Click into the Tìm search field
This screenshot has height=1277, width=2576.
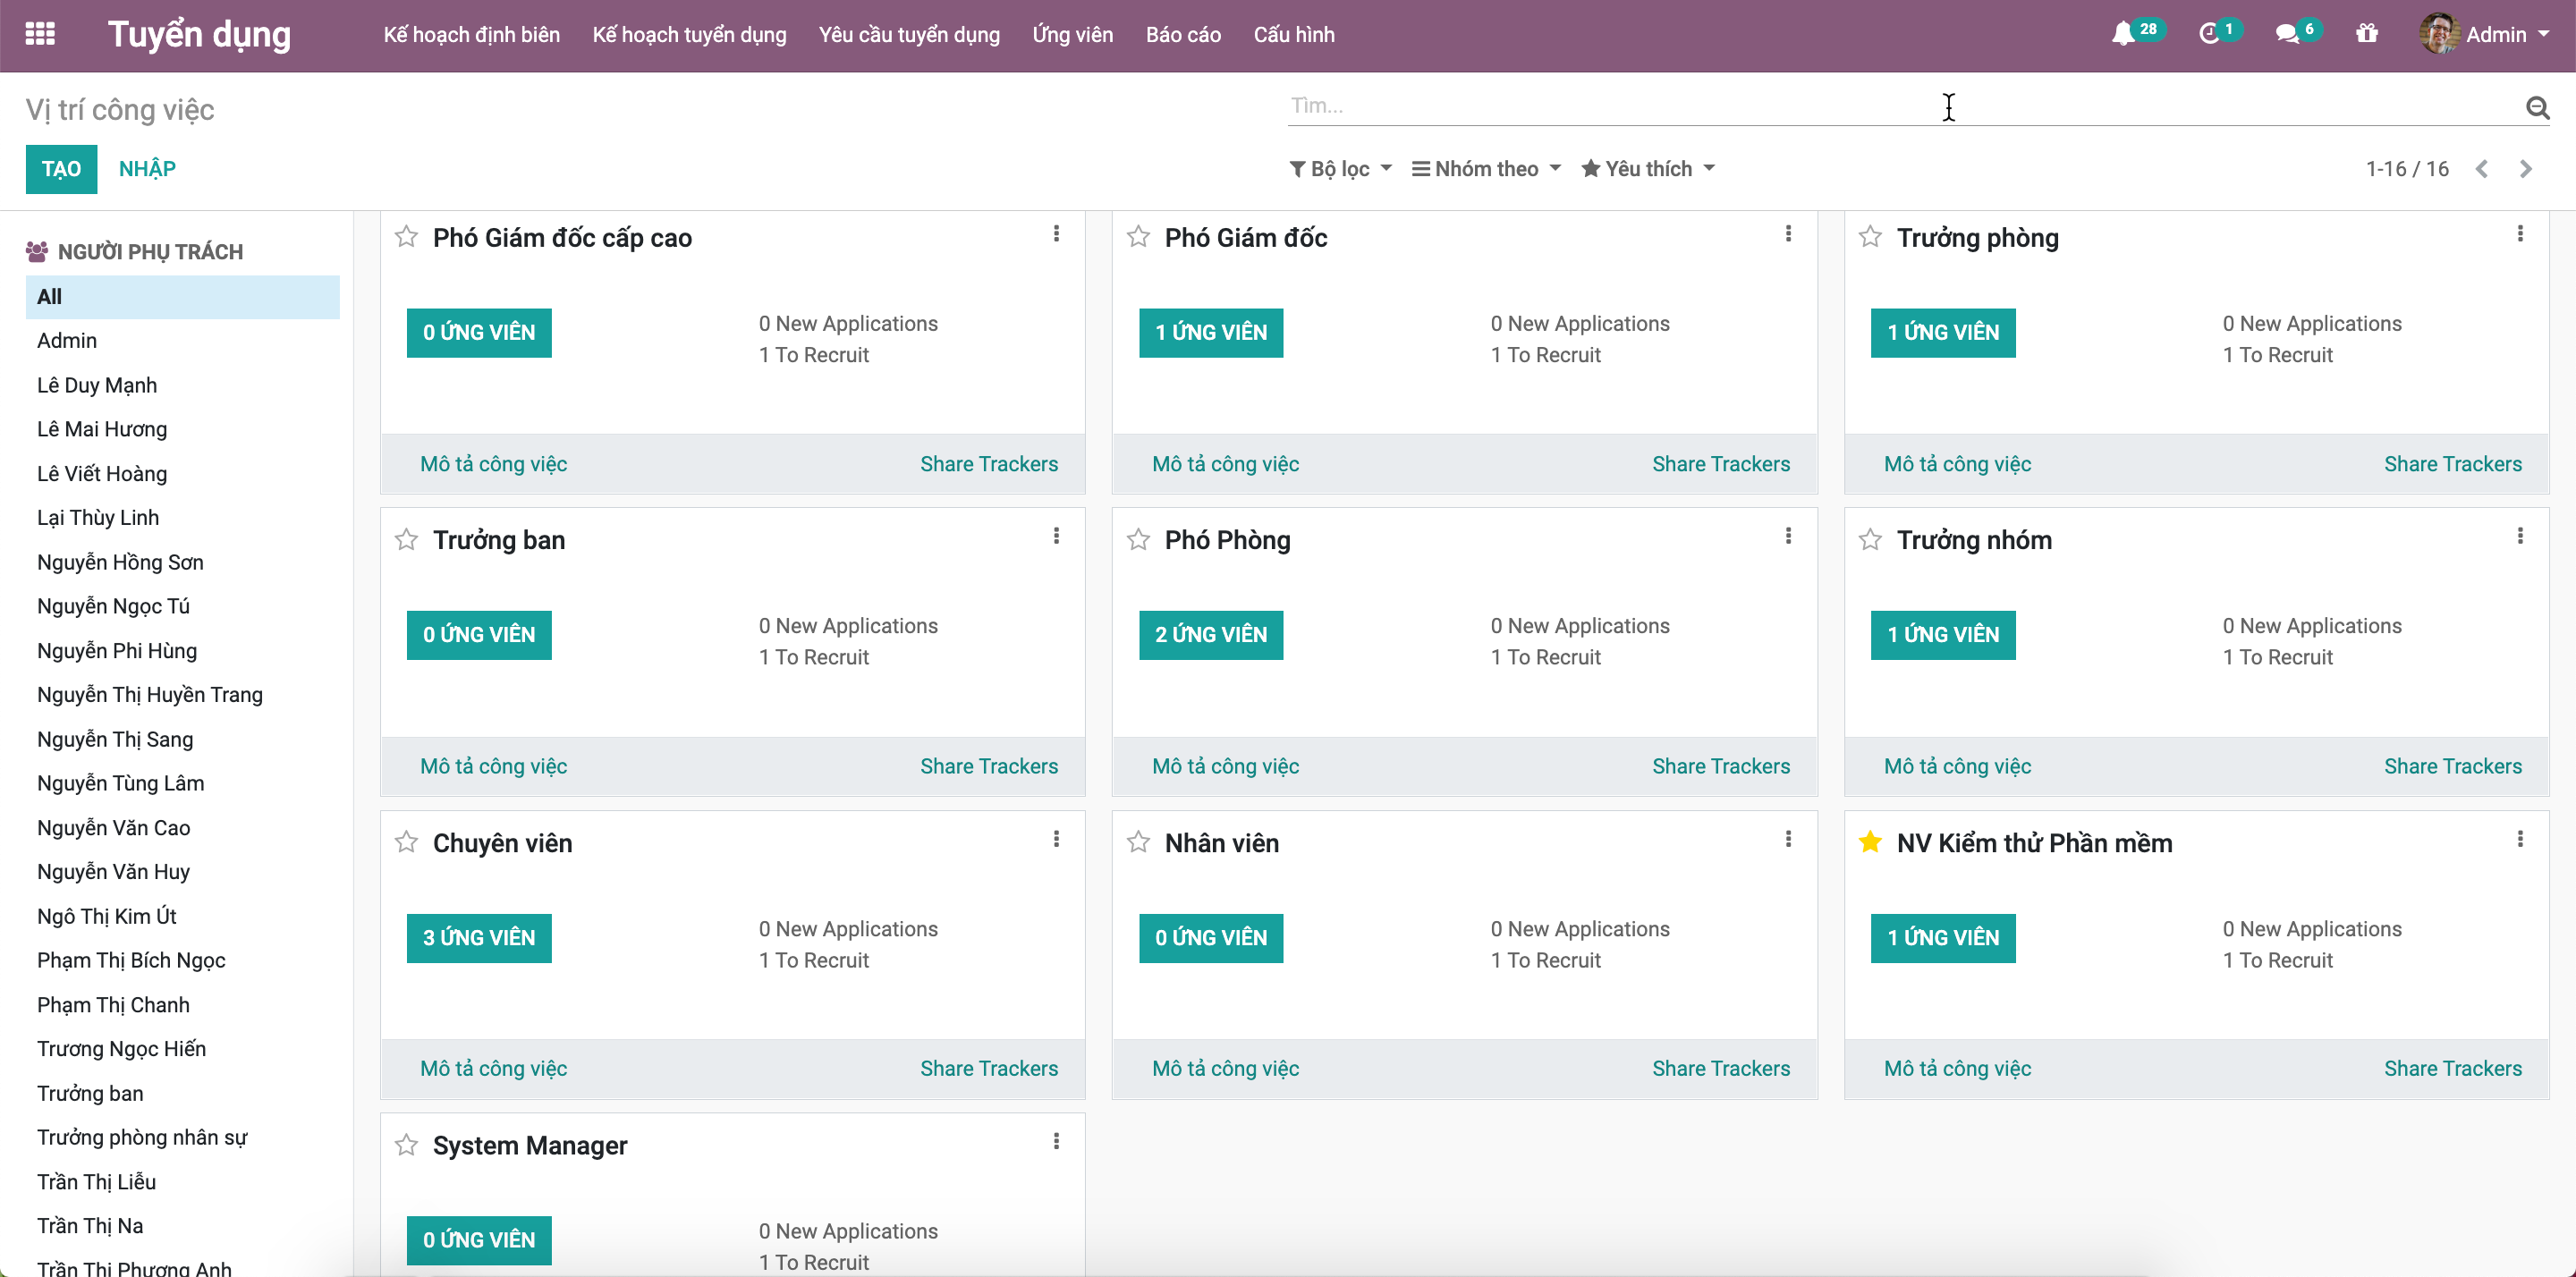[x=1900, y=106]
